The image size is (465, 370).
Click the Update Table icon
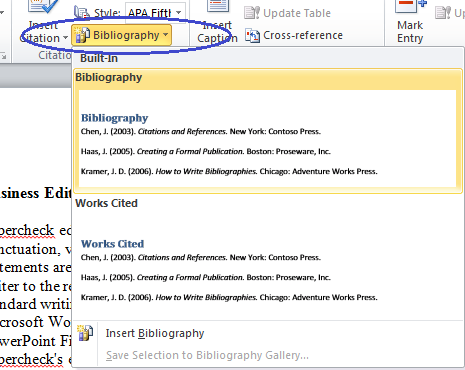tap(252, 13)
